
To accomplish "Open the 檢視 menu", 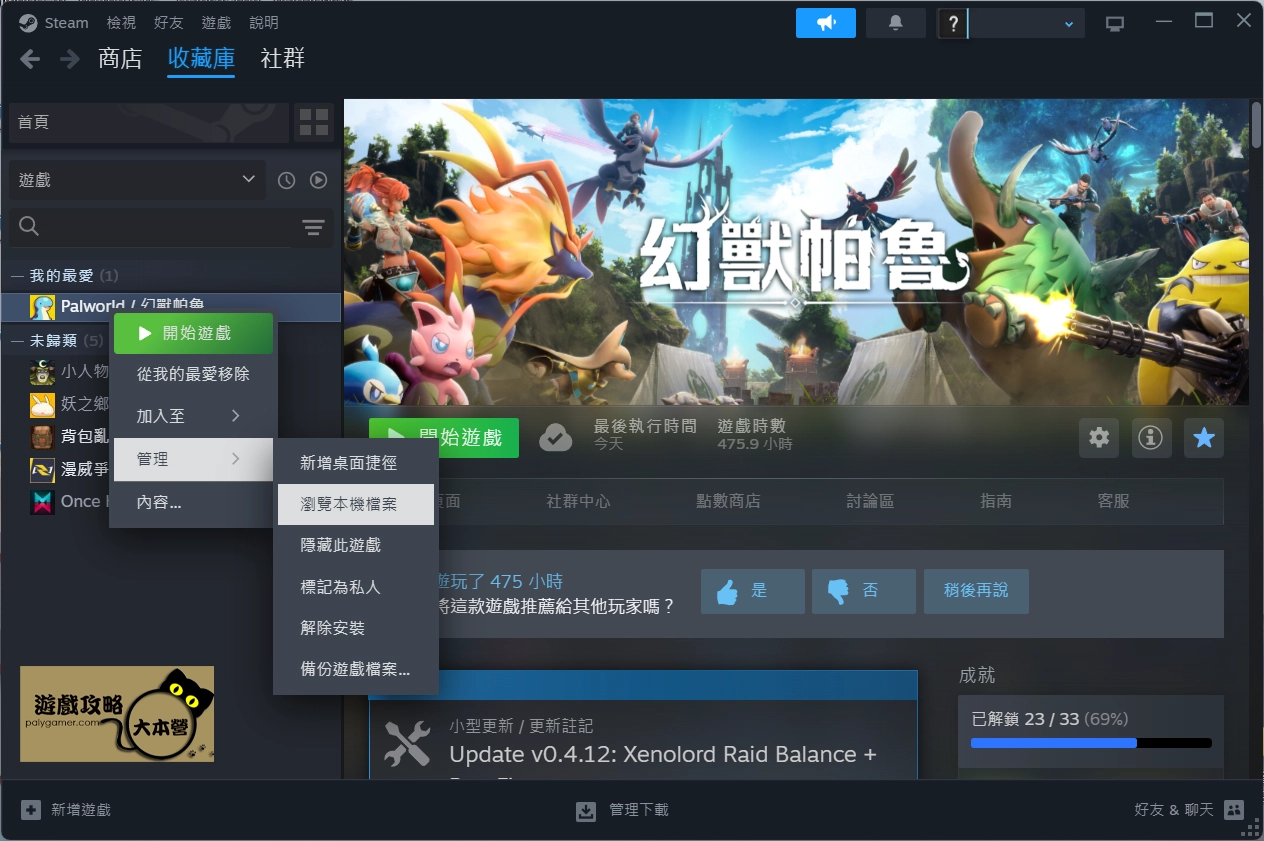I will coord(120,22).
